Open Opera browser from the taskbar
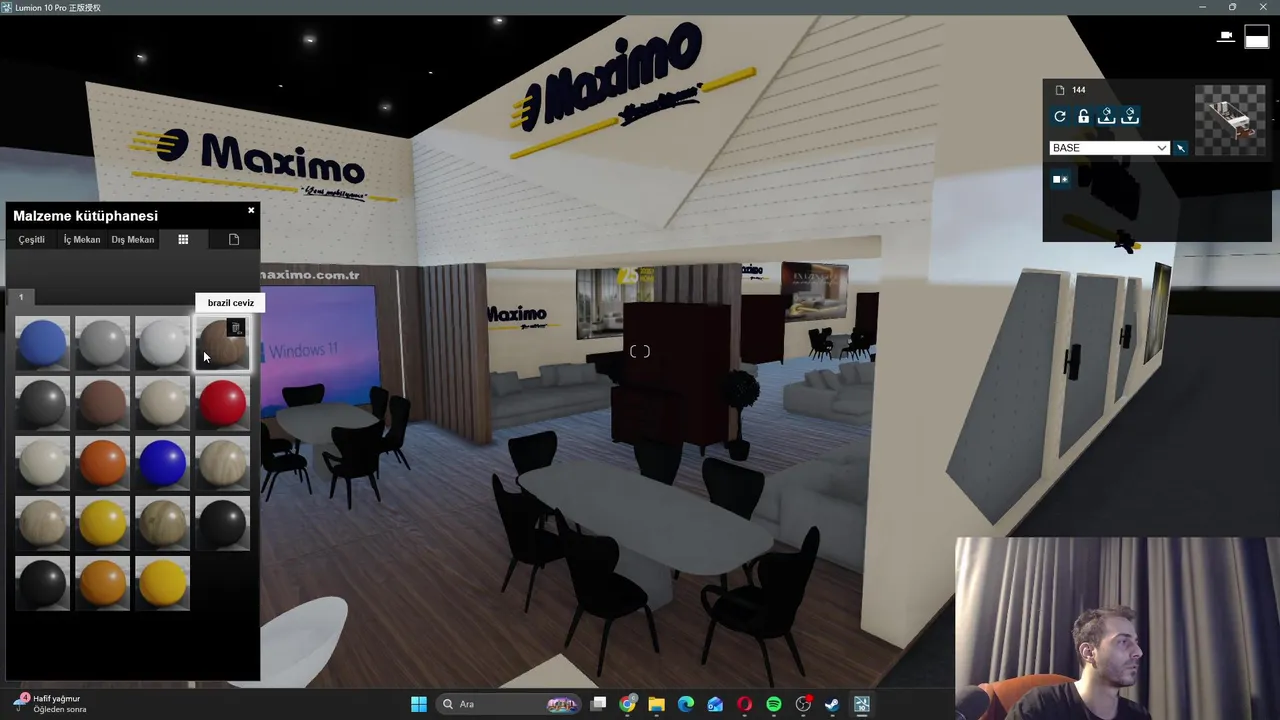 (744, 704)
